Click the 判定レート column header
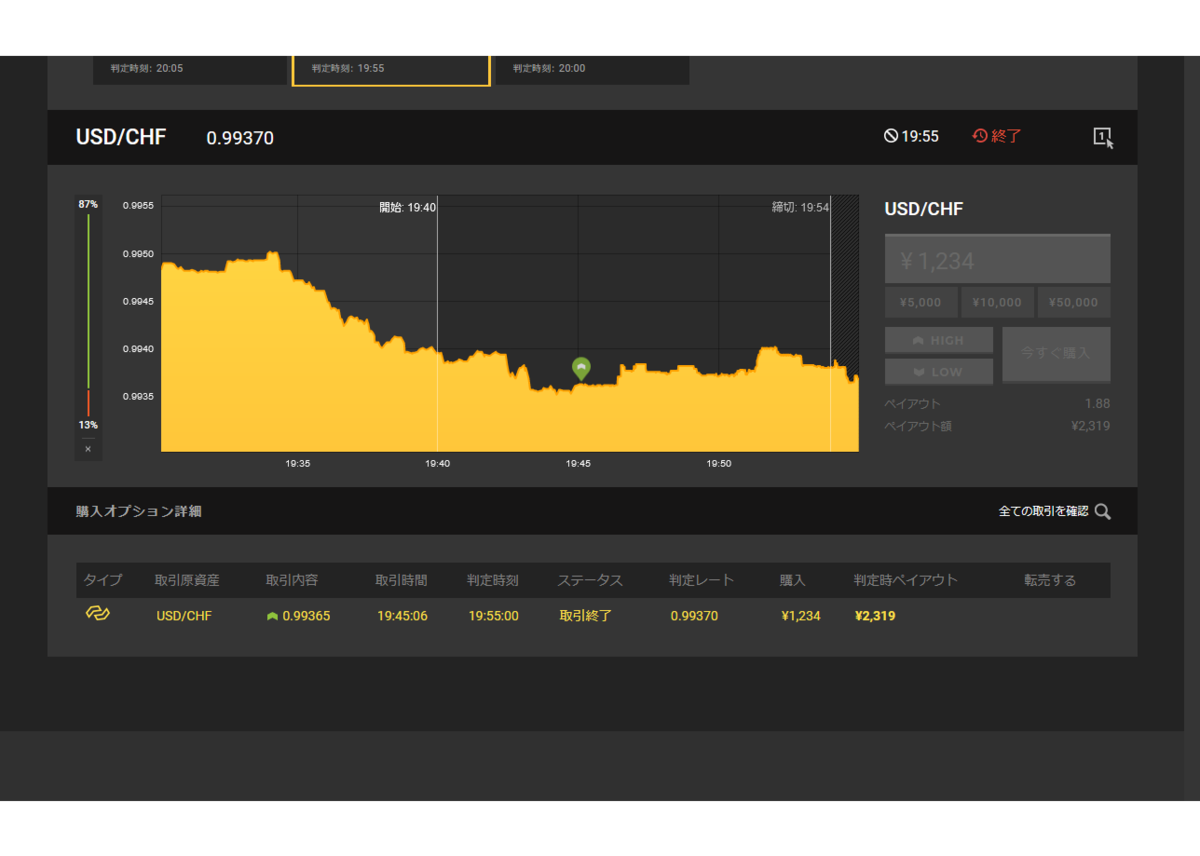 702,580
